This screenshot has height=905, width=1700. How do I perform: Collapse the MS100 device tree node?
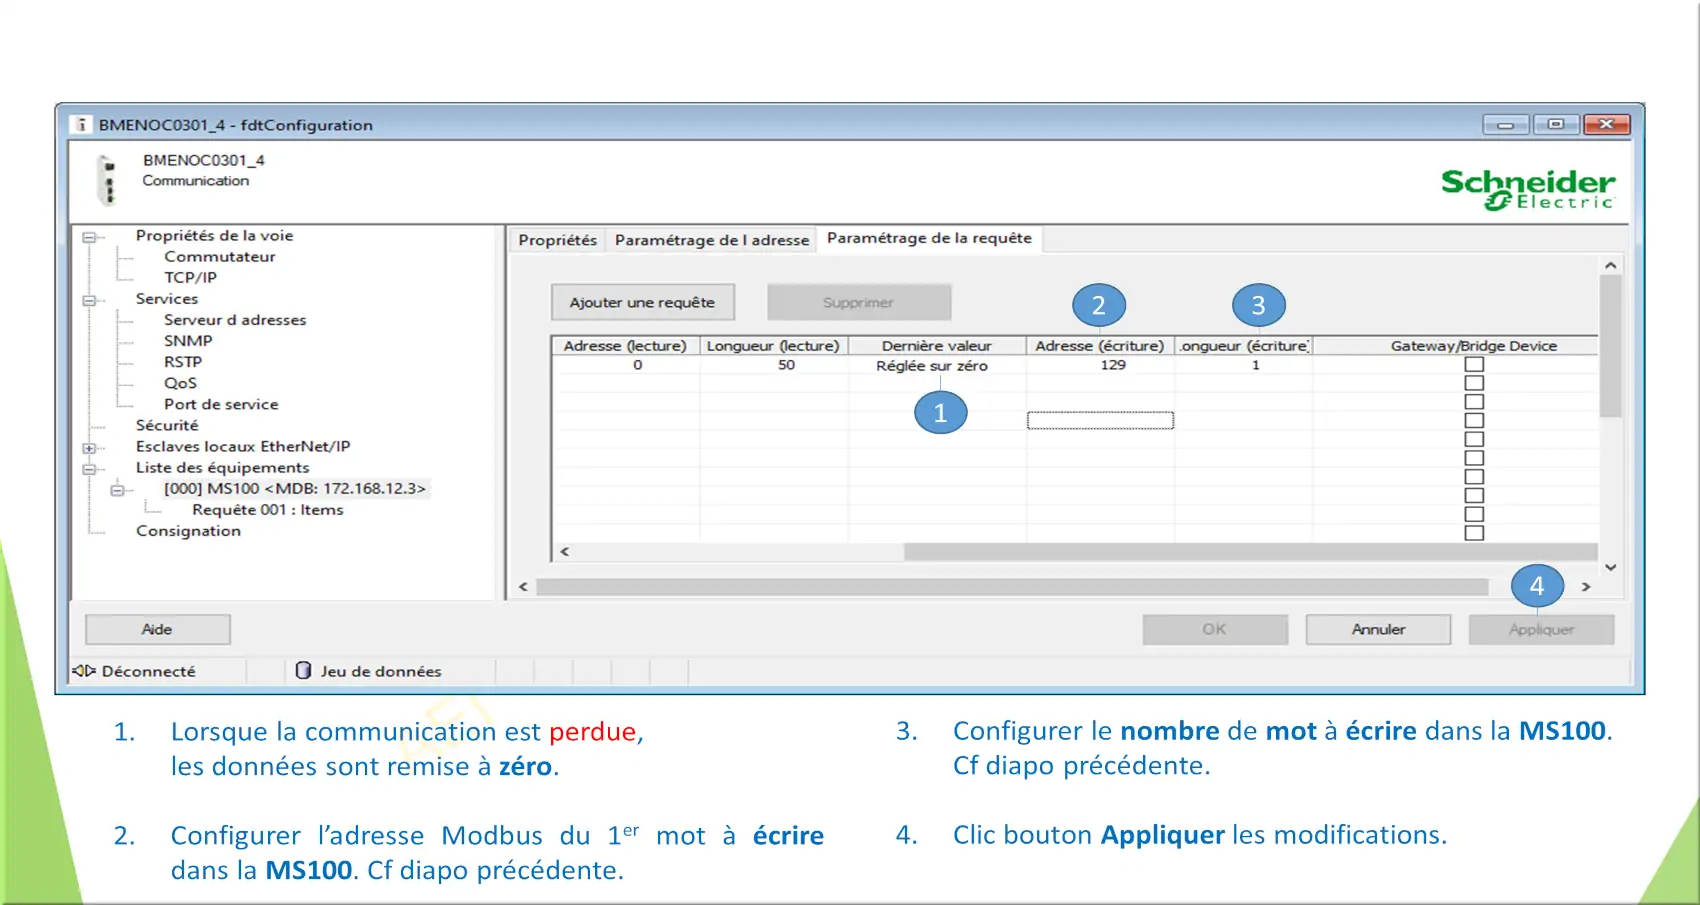pos(117,490)
